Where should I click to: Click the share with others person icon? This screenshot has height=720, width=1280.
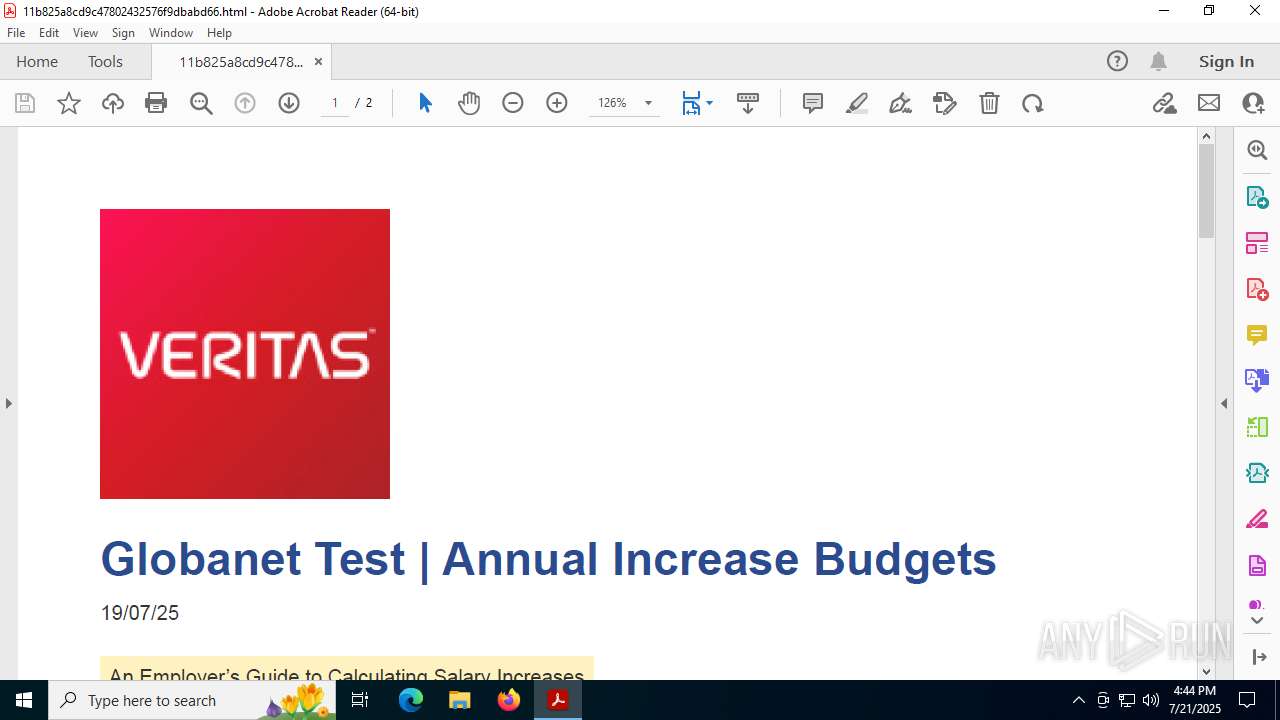click(x=1253, y=103)
